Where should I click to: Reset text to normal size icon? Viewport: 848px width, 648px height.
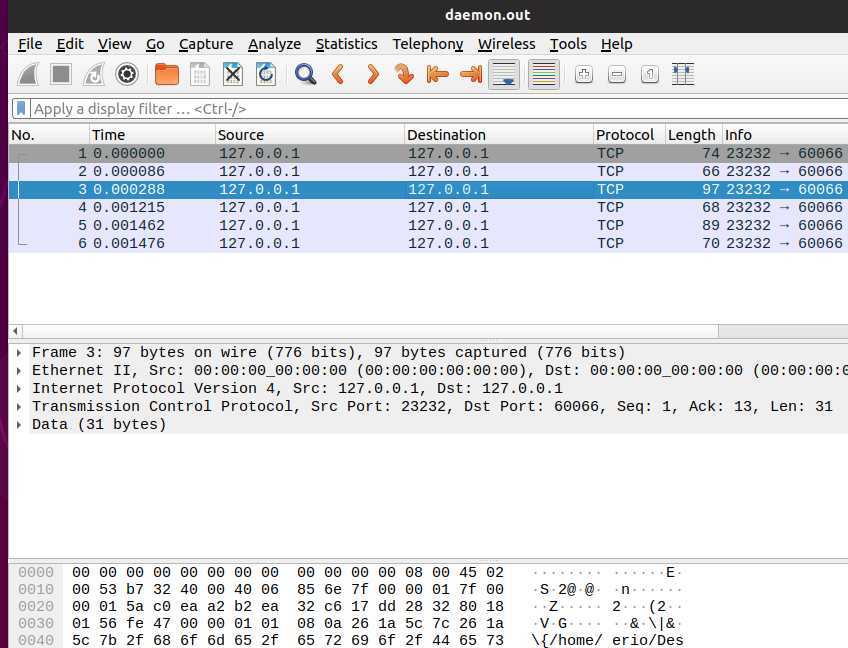pyautogui.click(x=650, y=74)
